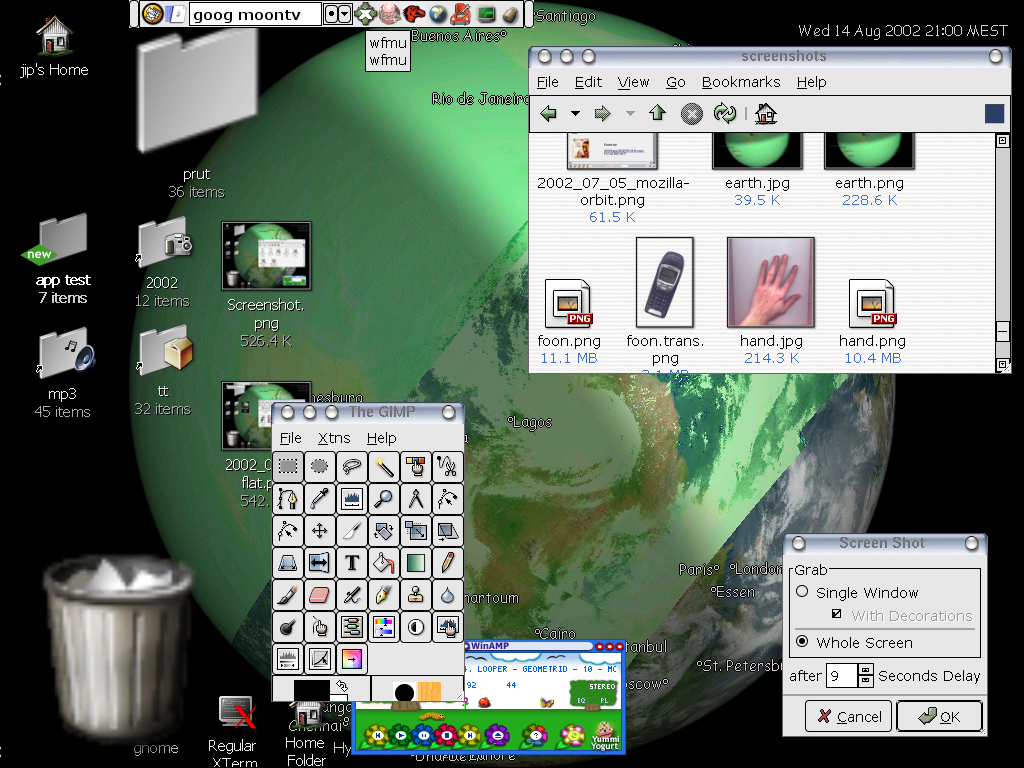
Task: Click the Home icon in file browser toolbar
Action: coord(766,114)
